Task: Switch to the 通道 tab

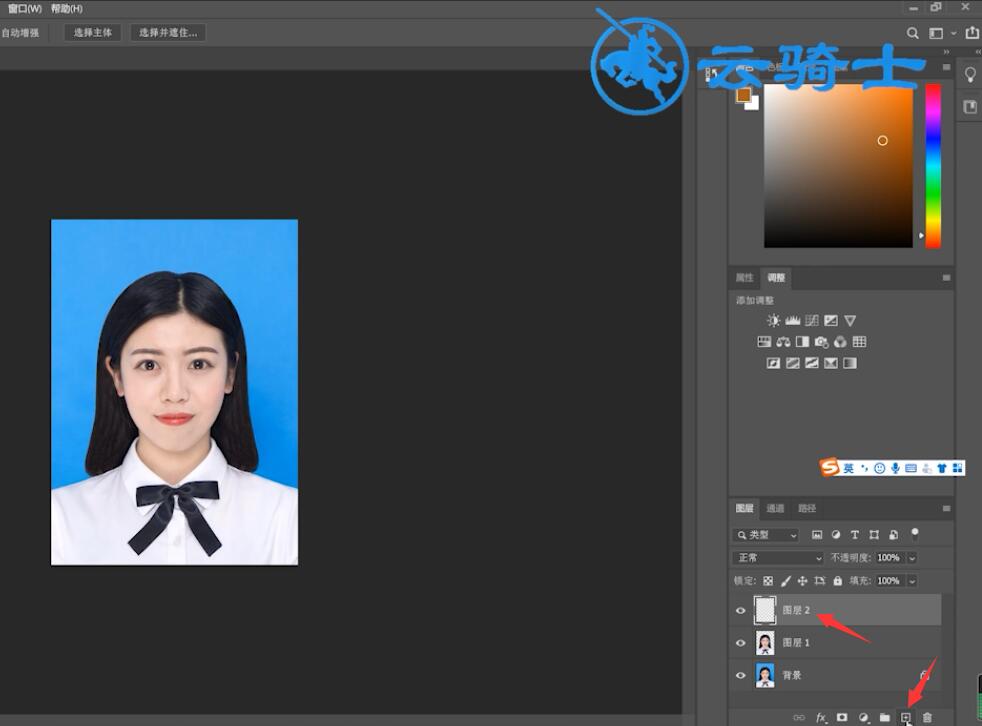Action: coord(775,508)
